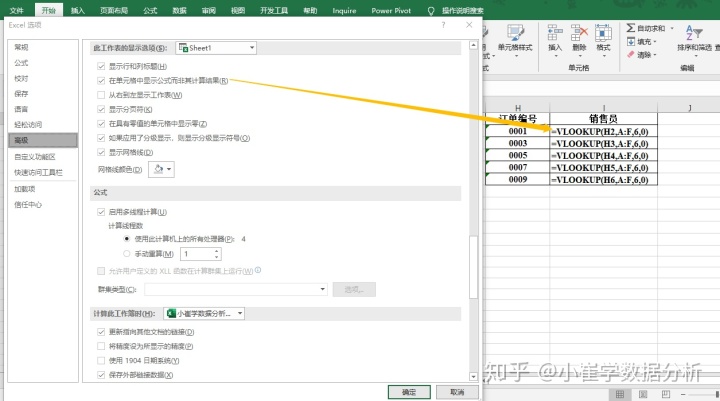Toggle 显示分级显示符号 outline checkbox
Screen dimensions: 720x401
(101, 138)
